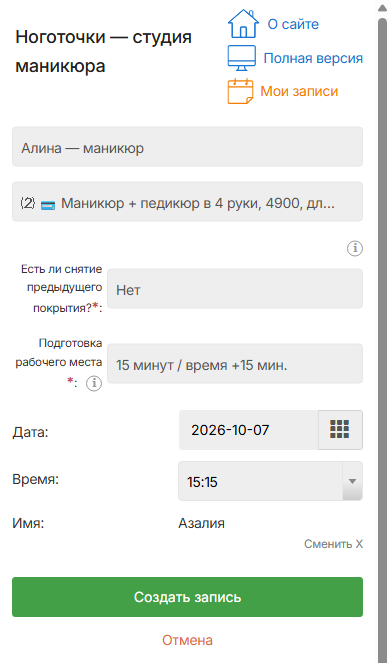Click the info icon beside Подготовка рабочего места
Image resolution: width=390 pixels, height=663 pixels.
pos(94,384)
